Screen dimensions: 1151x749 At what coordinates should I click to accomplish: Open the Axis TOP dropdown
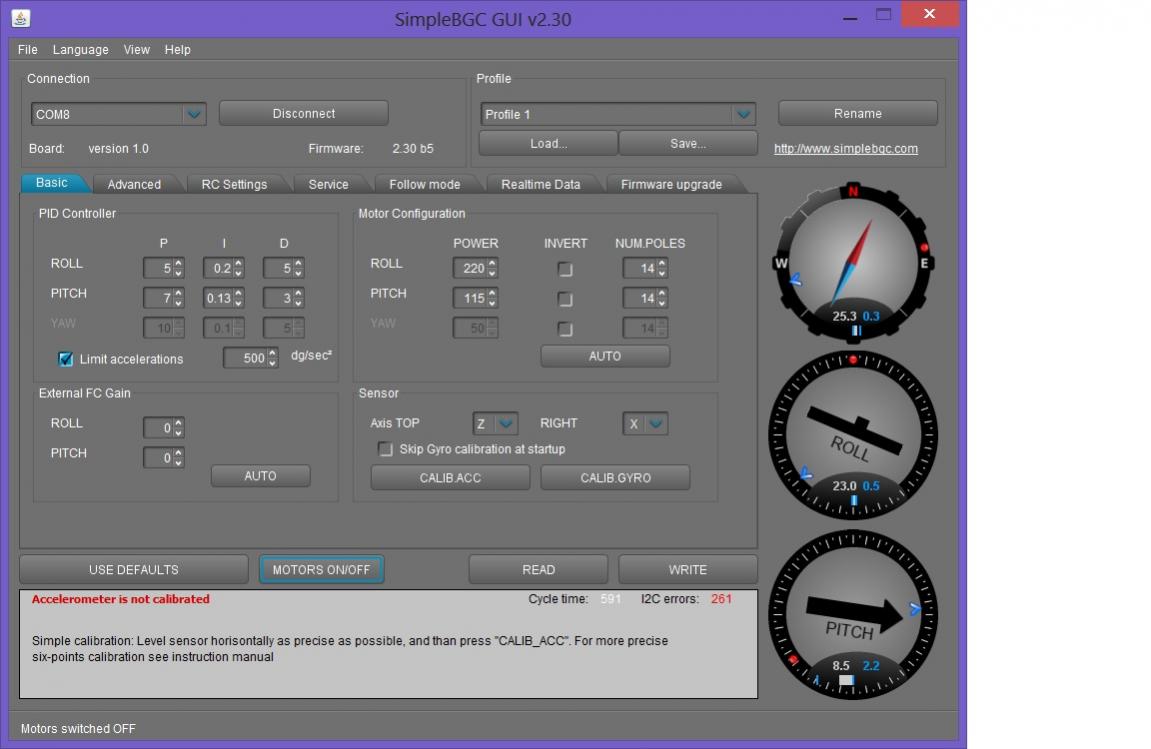click(x=495, y=424)
